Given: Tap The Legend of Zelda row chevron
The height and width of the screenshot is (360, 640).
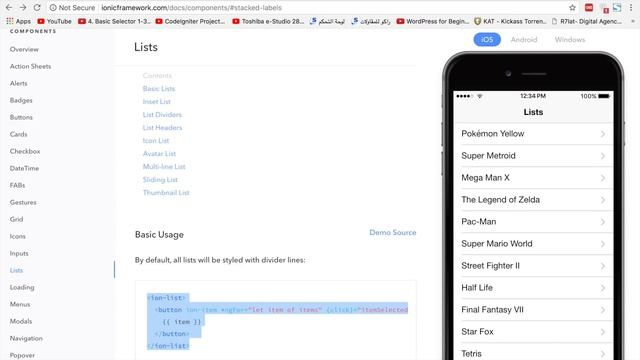Looking at the screenshot, I should [602, 200].
